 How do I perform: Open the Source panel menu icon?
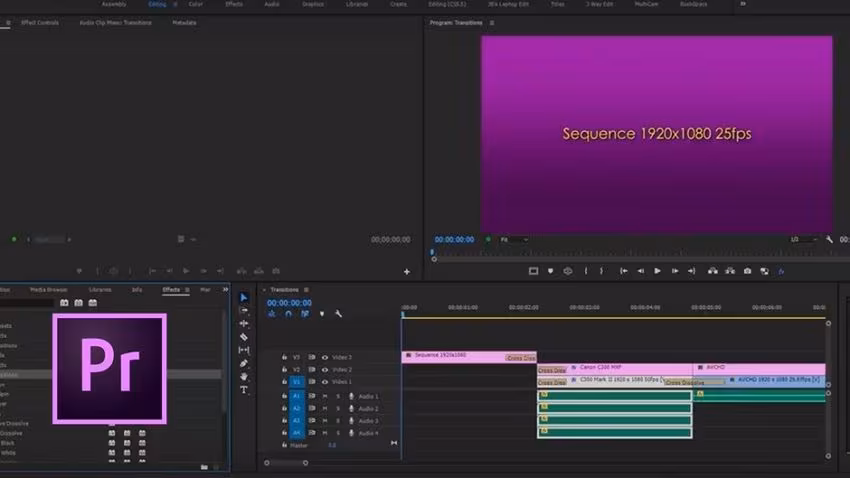click(8, 23)
